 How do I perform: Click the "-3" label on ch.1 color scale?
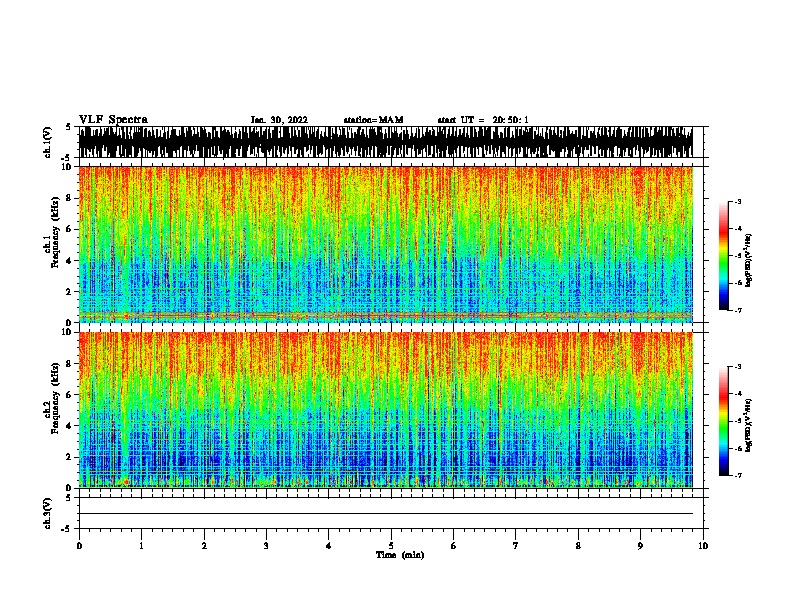[x=738, y=202]
